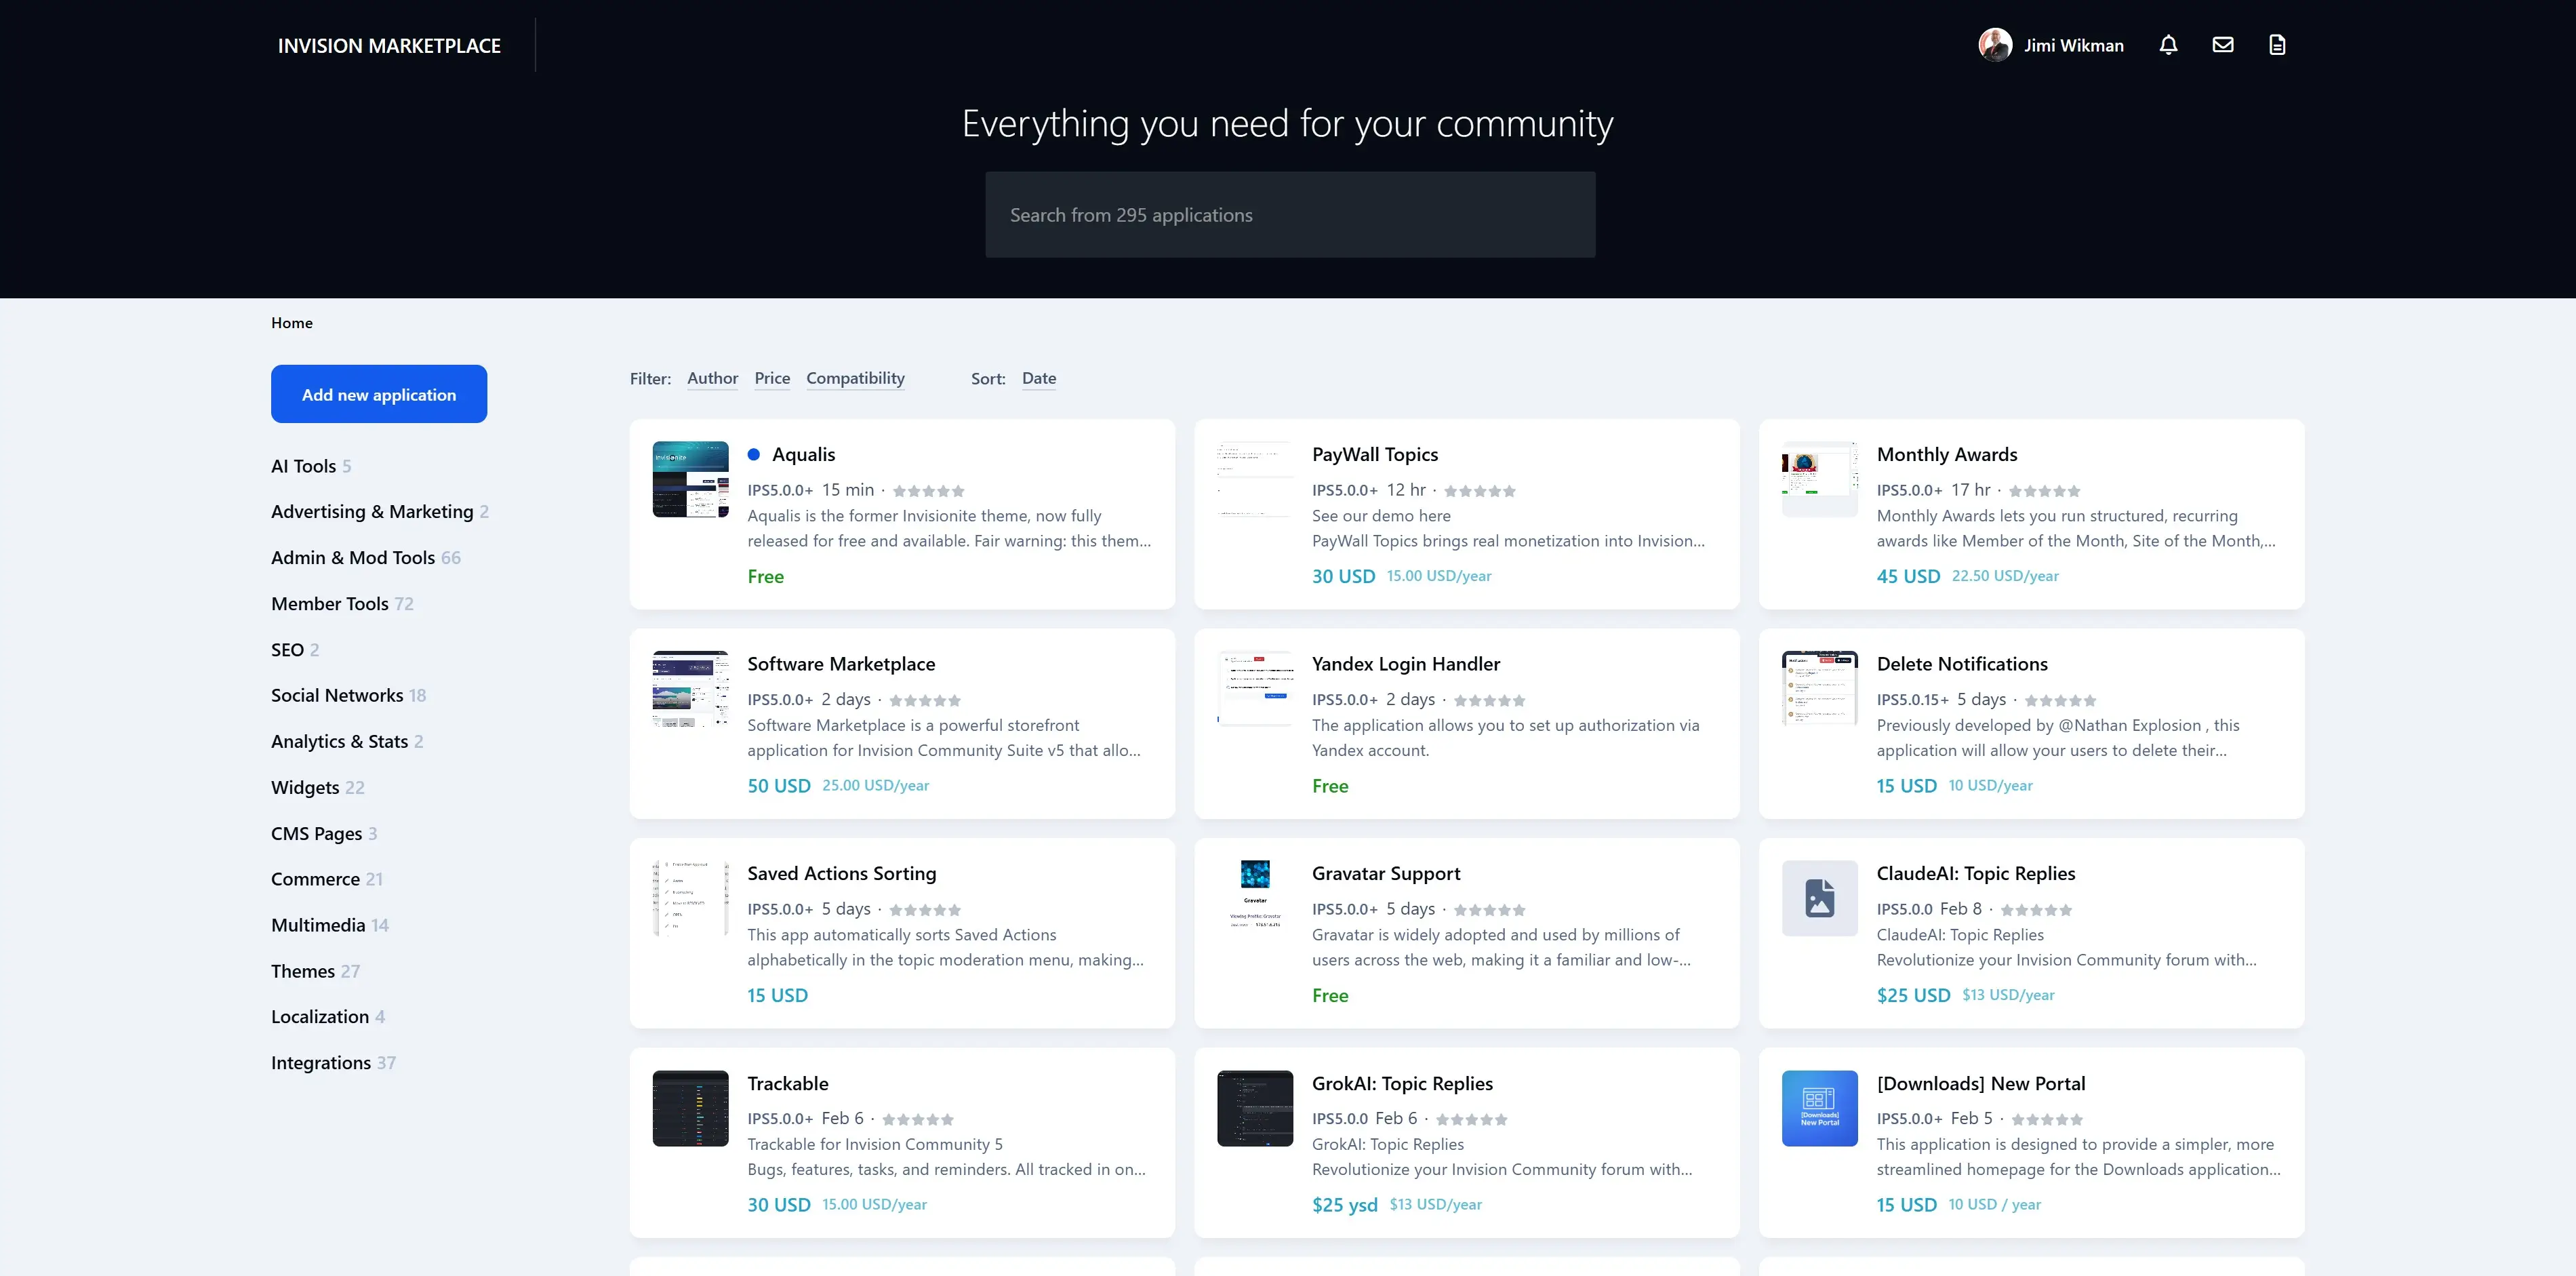Focus the Search from 295 applications field

1289,215
